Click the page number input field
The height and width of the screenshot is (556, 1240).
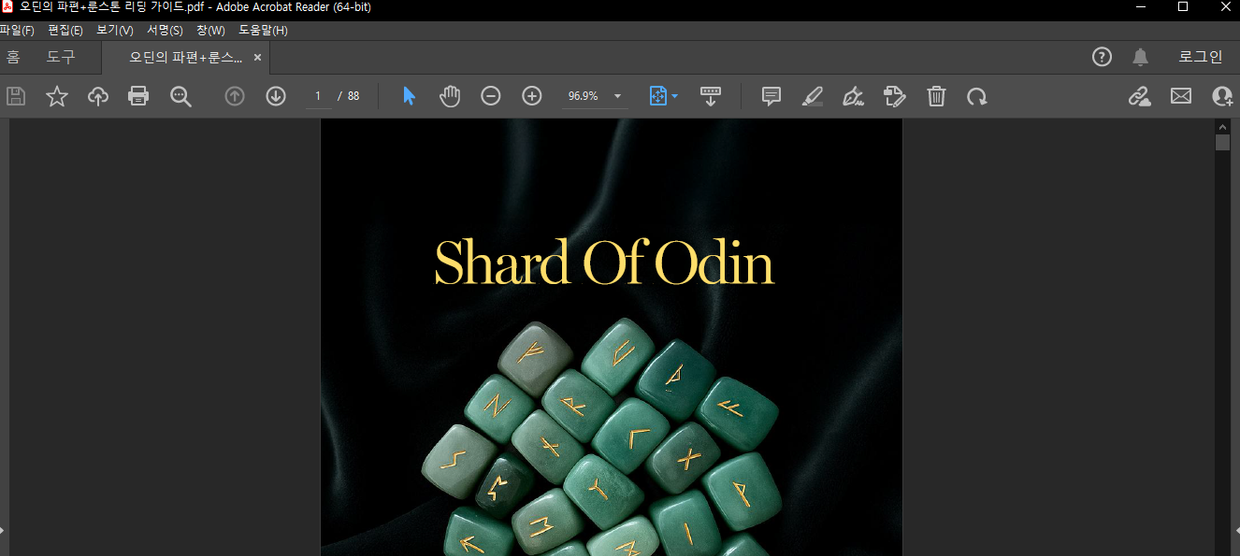point(318,96)
